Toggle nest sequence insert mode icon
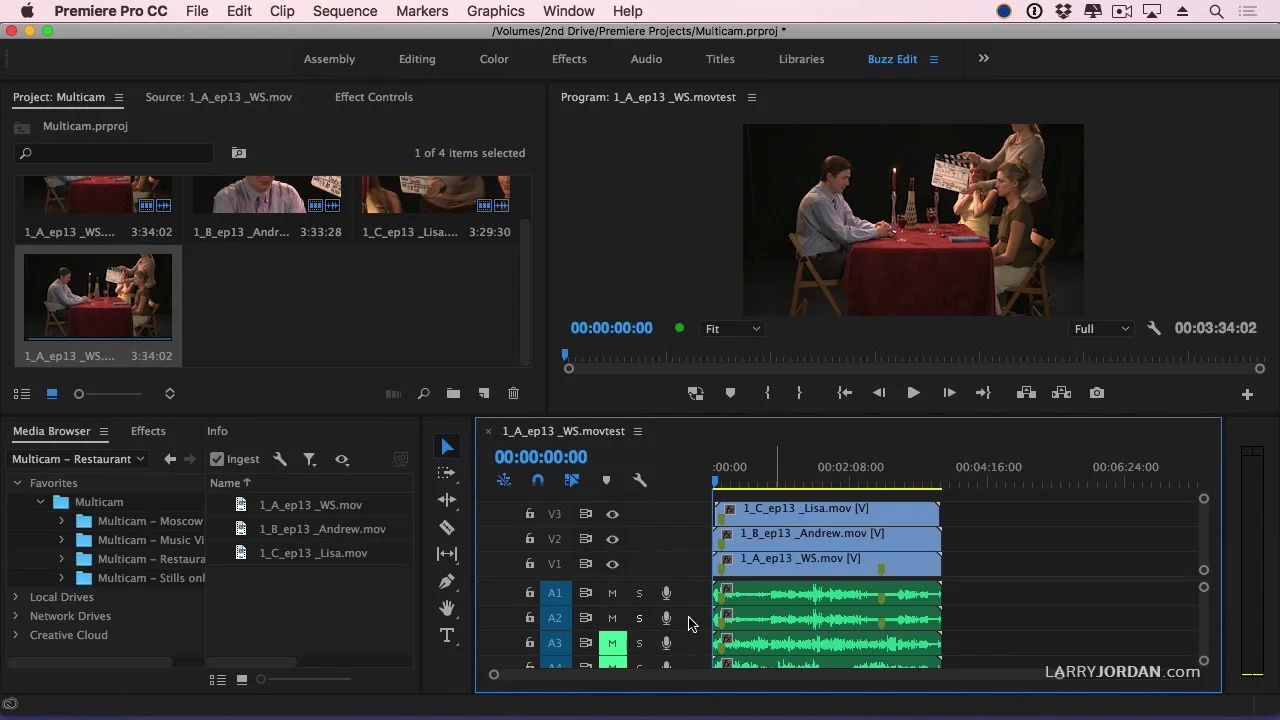Image resolution: width=1280 pixels, height=720 pixels. click(x=504, y=480)
